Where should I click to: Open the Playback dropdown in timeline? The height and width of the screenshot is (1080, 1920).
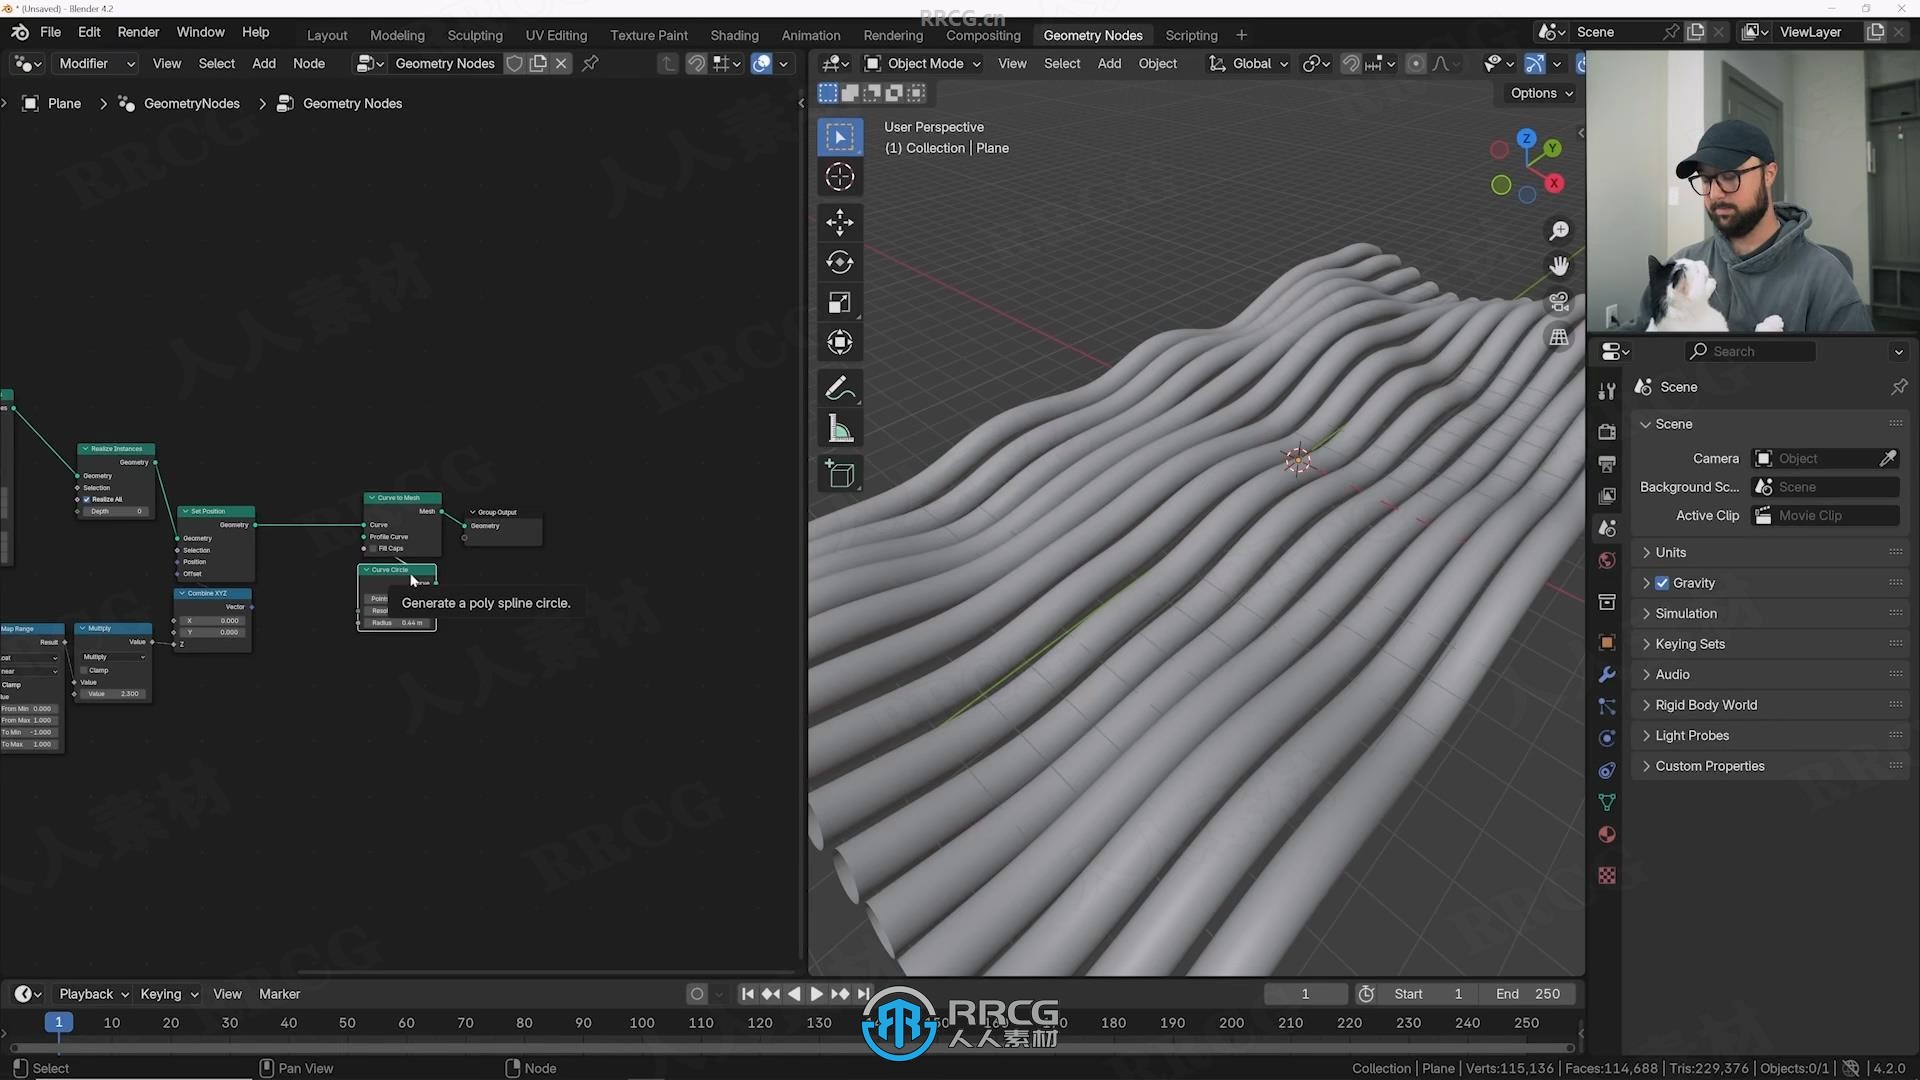tap(94, 994)
